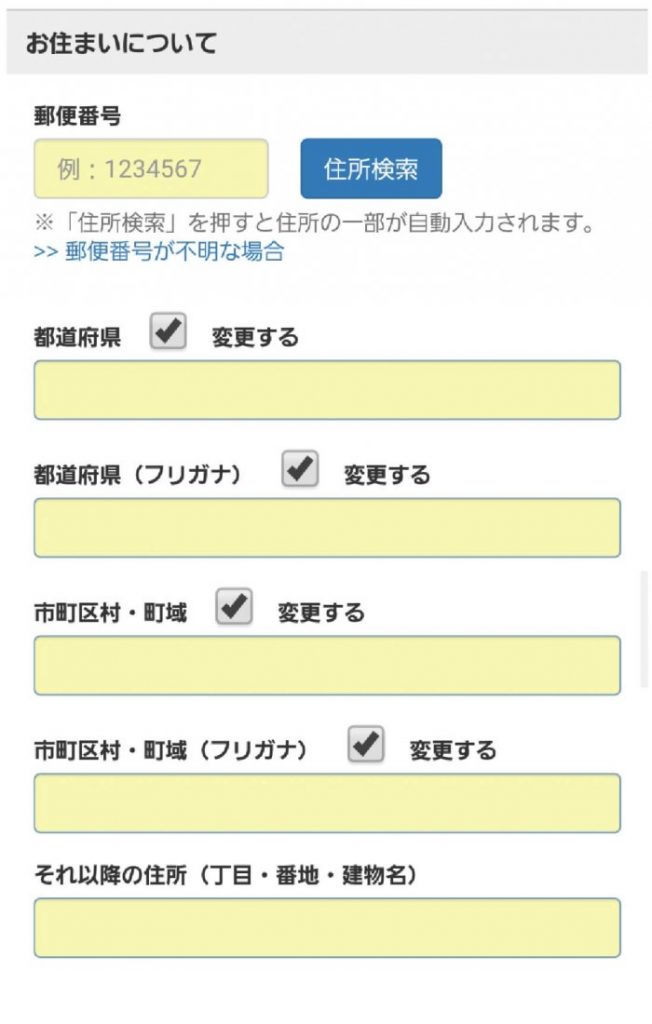Click the 郵便番号 postal code input field
The height and width of the screenshot is (1024, 652).
point(151,168)
